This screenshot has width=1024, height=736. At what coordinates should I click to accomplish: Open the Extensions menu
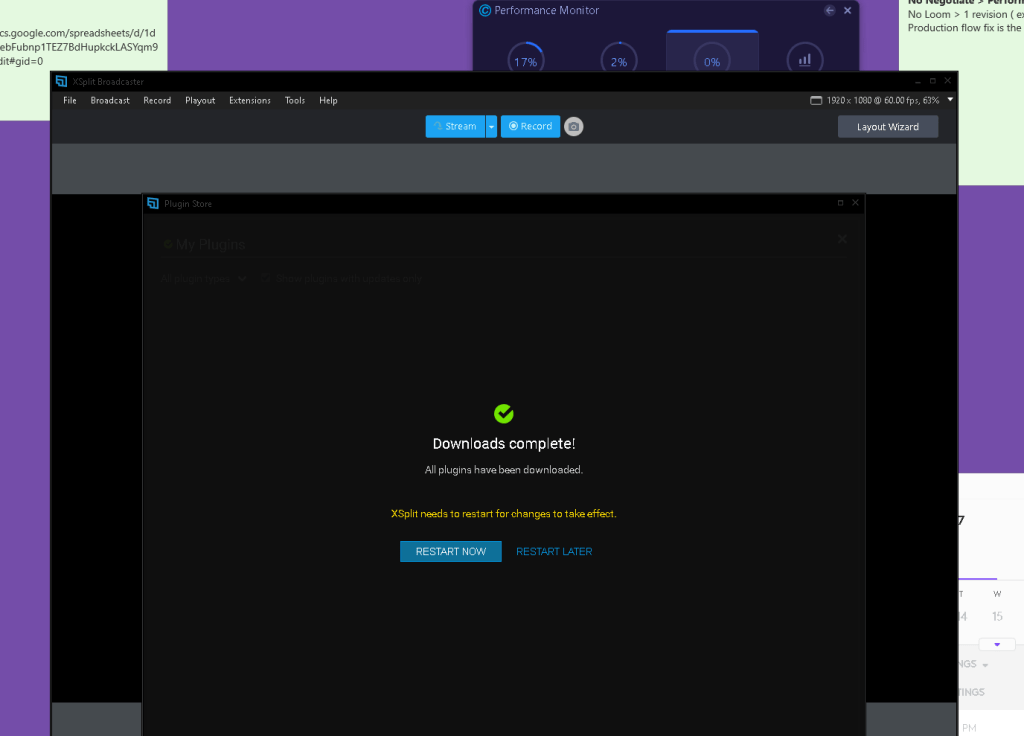(249, 101)
